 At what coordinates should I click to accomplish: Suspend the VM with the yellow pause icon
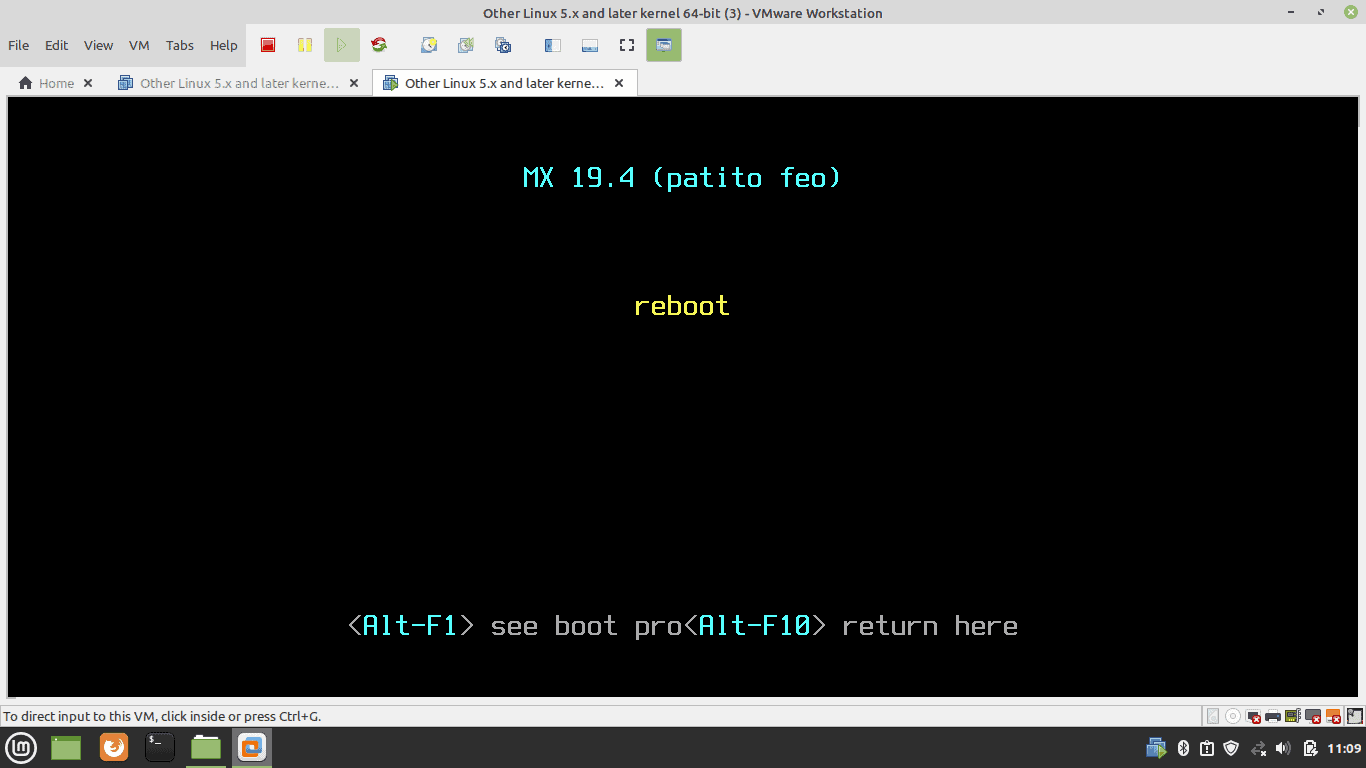click(305, 45)
